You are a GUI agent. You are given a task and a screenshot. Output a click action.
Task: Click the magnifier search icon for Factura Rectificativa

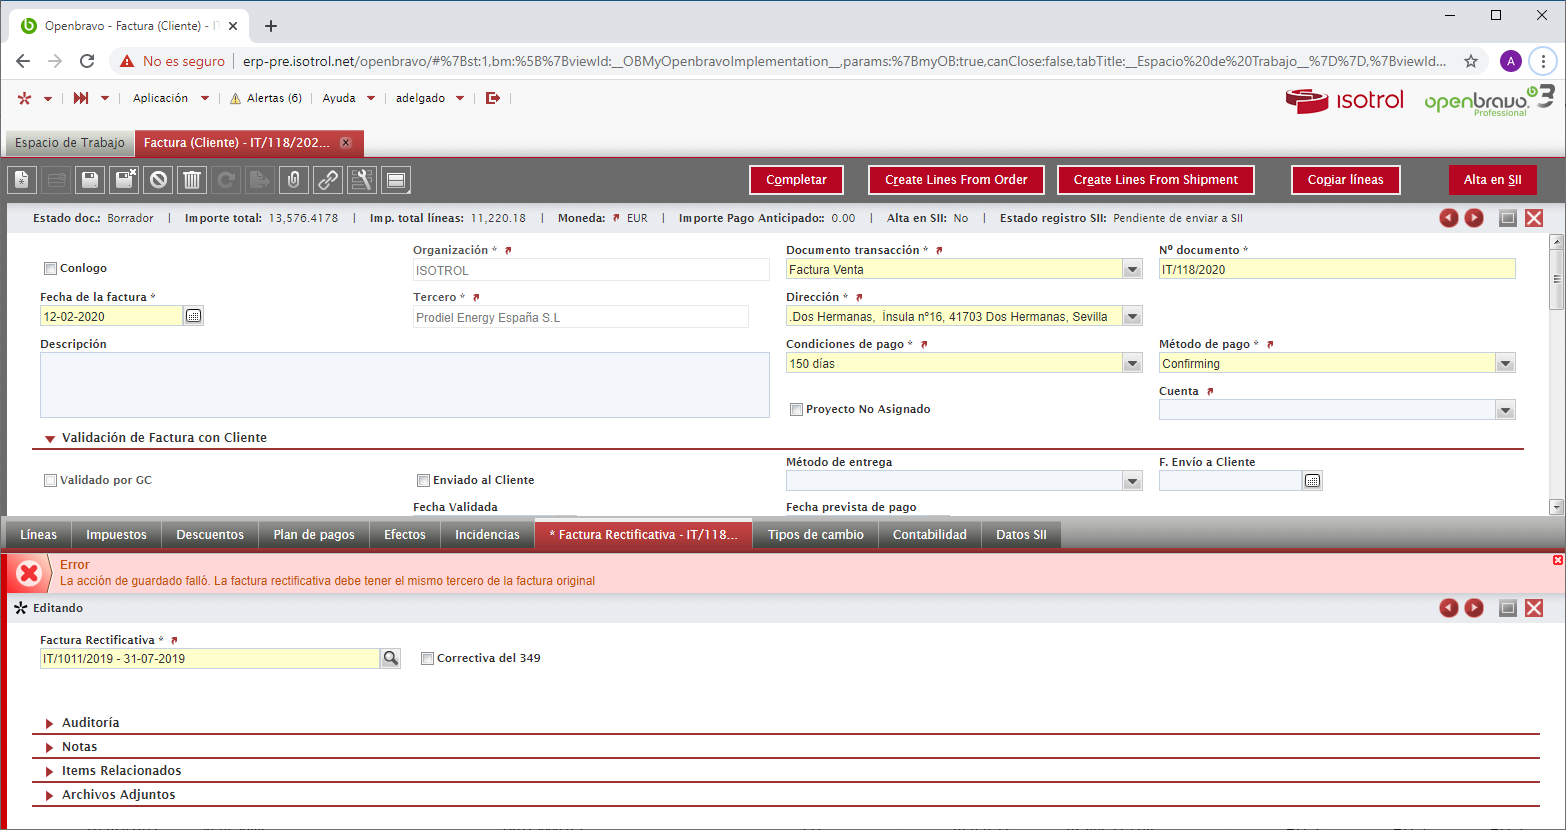391,658
